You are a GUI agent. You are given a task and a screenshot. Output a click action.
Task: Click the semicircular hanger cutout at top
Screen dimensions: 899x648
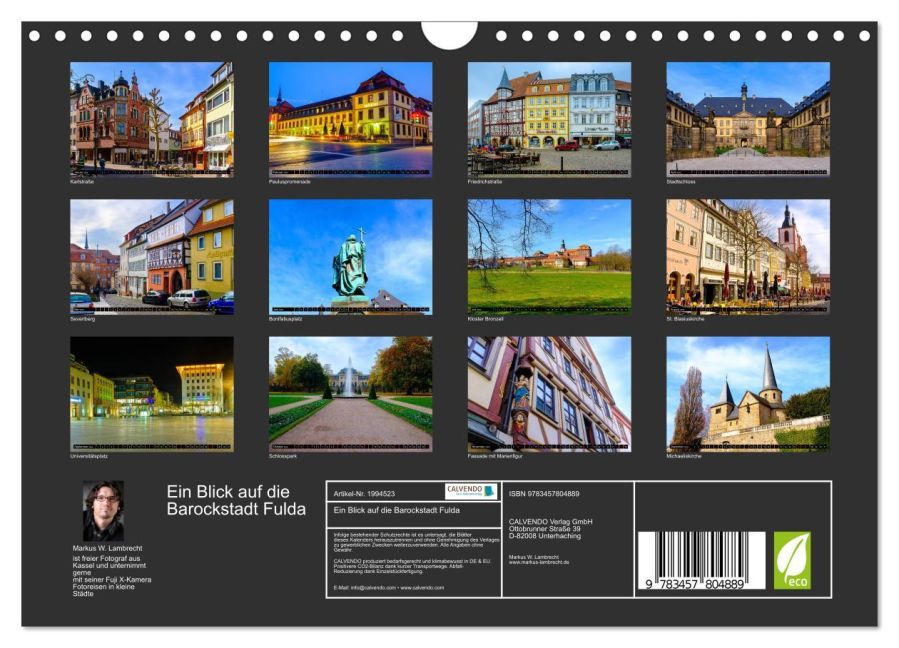pyautogui.click(x=449, y=33)
